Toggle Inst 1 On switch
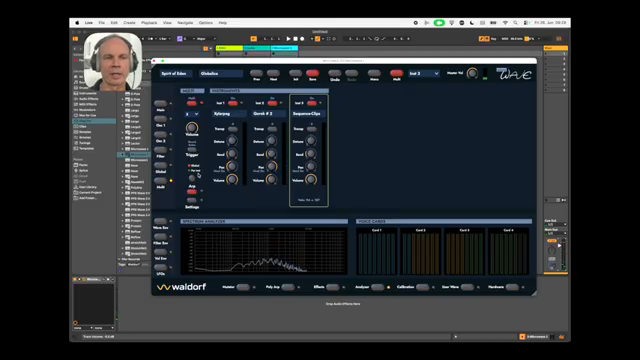This screenshot has width=640, height=360. pyautogui.click(x=233, y=103)
